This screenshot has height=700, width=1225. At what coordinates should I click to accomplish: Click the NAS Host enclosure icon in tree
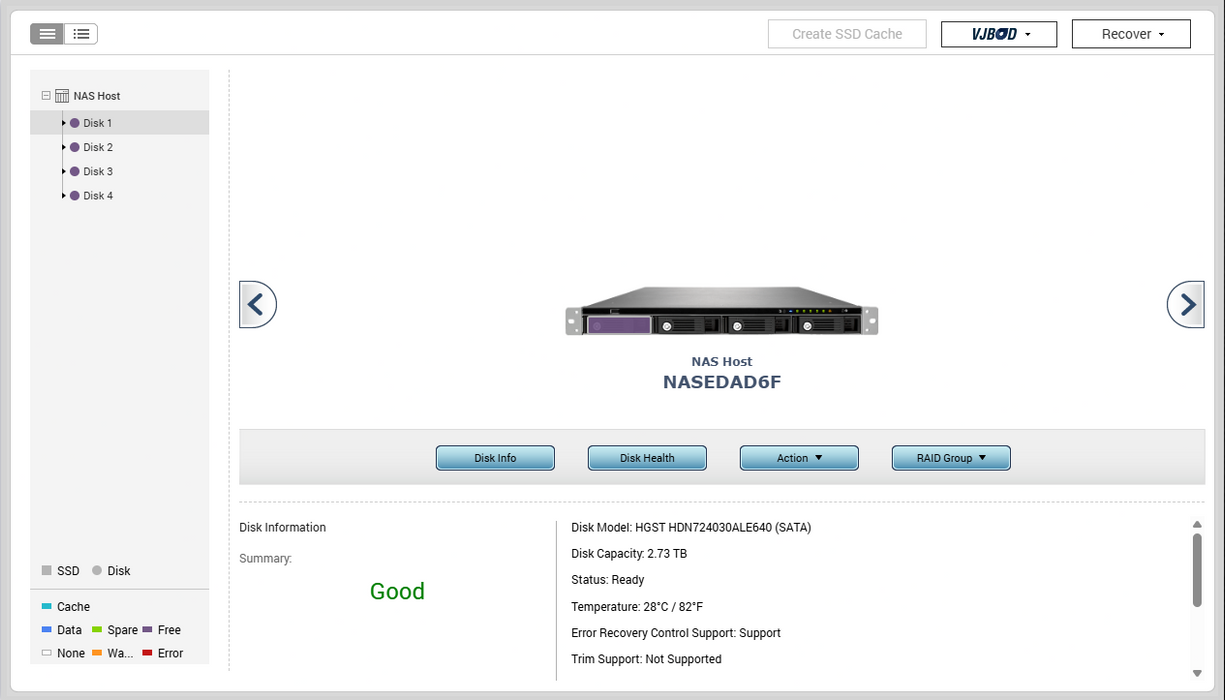pyautogui.click(x=62, y=96)
